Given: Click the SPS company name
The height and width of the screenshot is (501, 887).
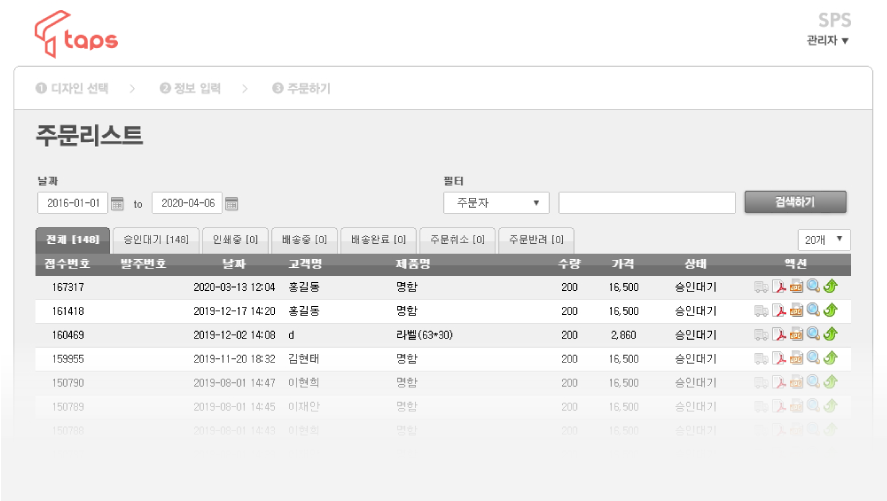Looking at the screenshot, I should (x=834, y=20).
